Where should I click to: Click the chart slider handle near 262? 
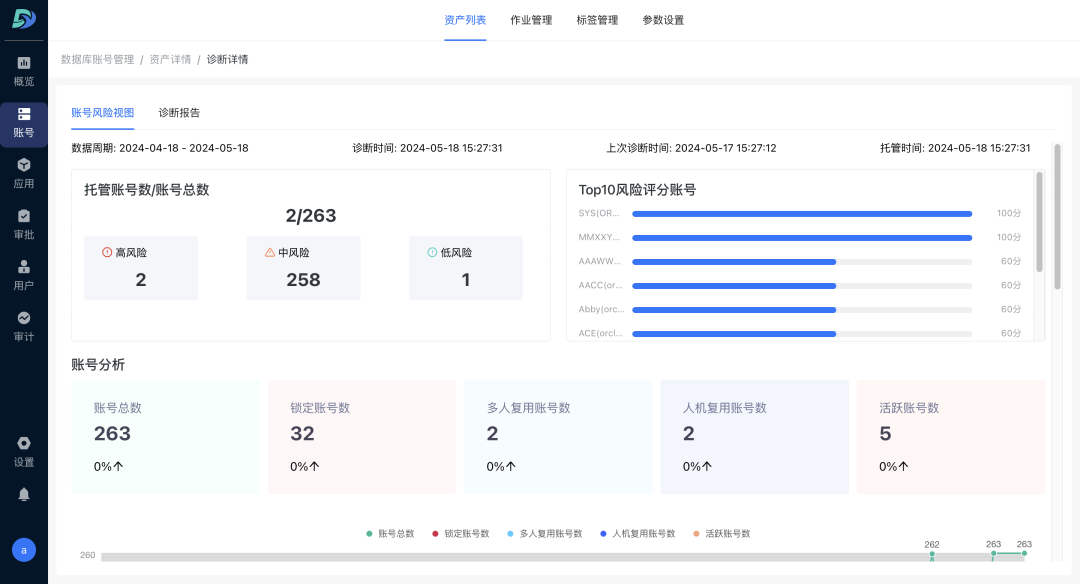click(931, 553)
